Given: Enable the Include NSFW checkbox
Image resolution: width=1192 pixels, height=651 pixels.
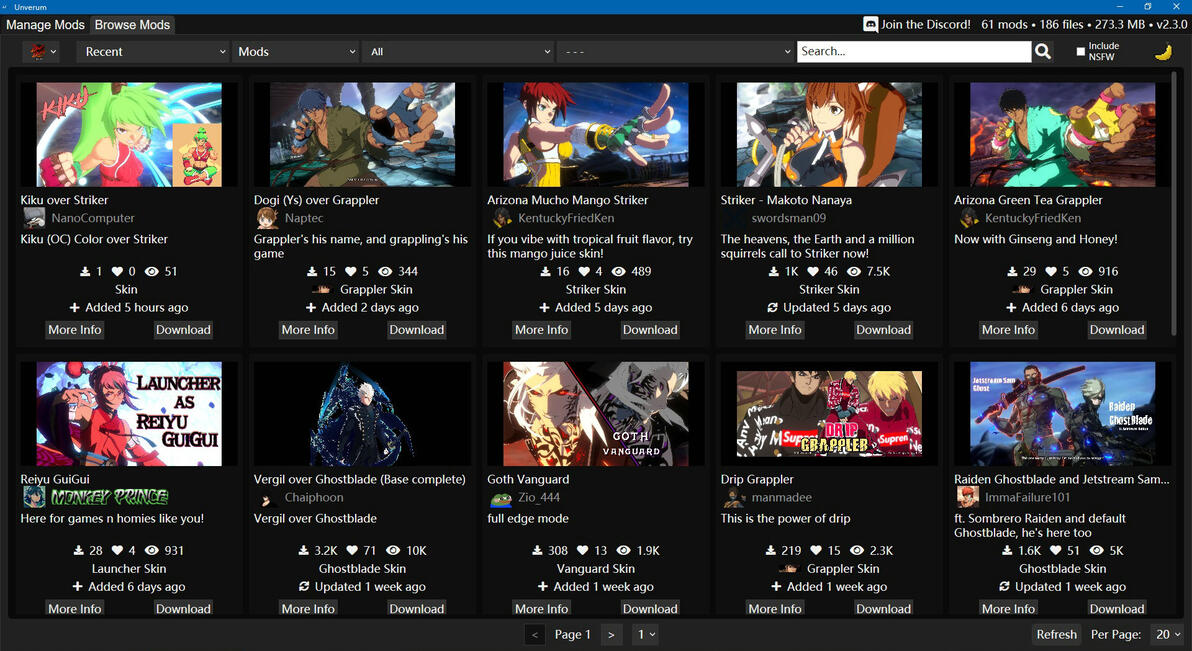Looking at the screenshot, I should coord(1080,52).
